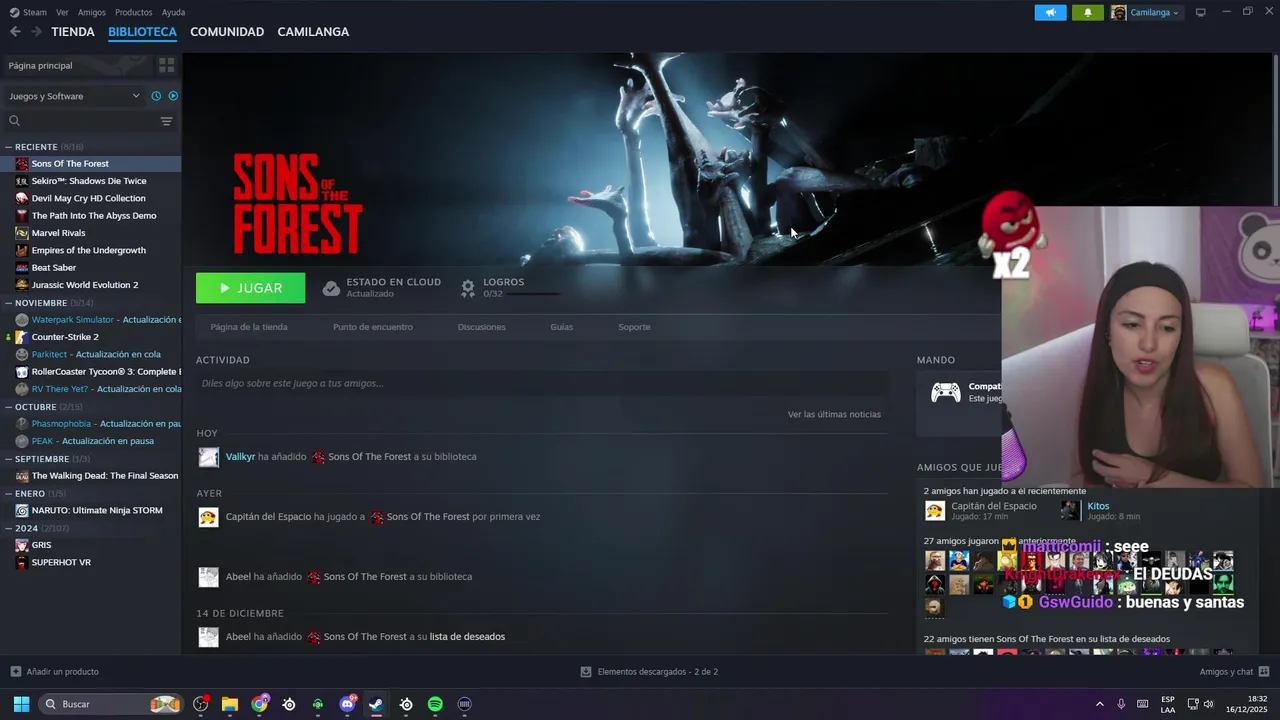
Task: Open Guías link
Action: coord(562,327)
